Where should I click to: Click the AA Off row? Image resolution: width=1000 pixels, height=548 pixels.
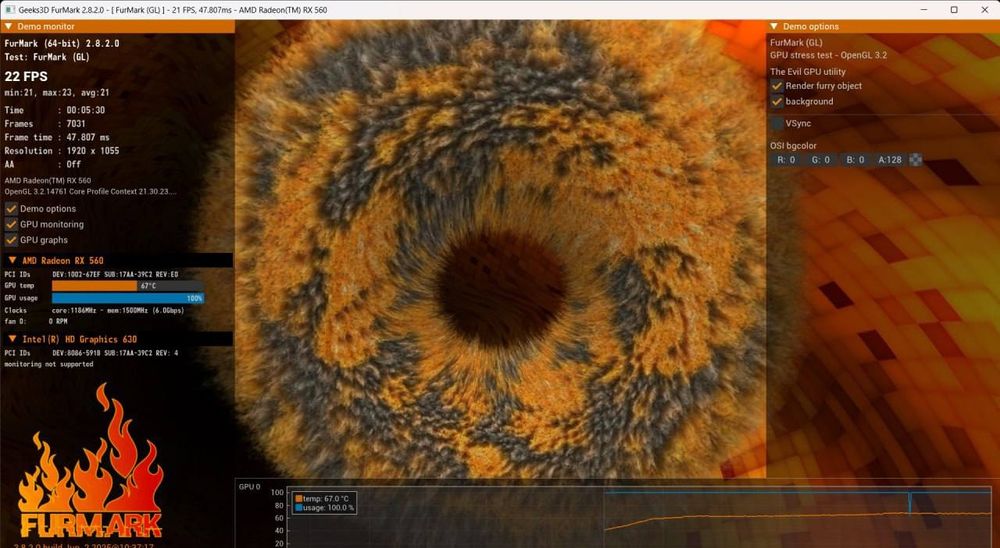tap(43, 165)
